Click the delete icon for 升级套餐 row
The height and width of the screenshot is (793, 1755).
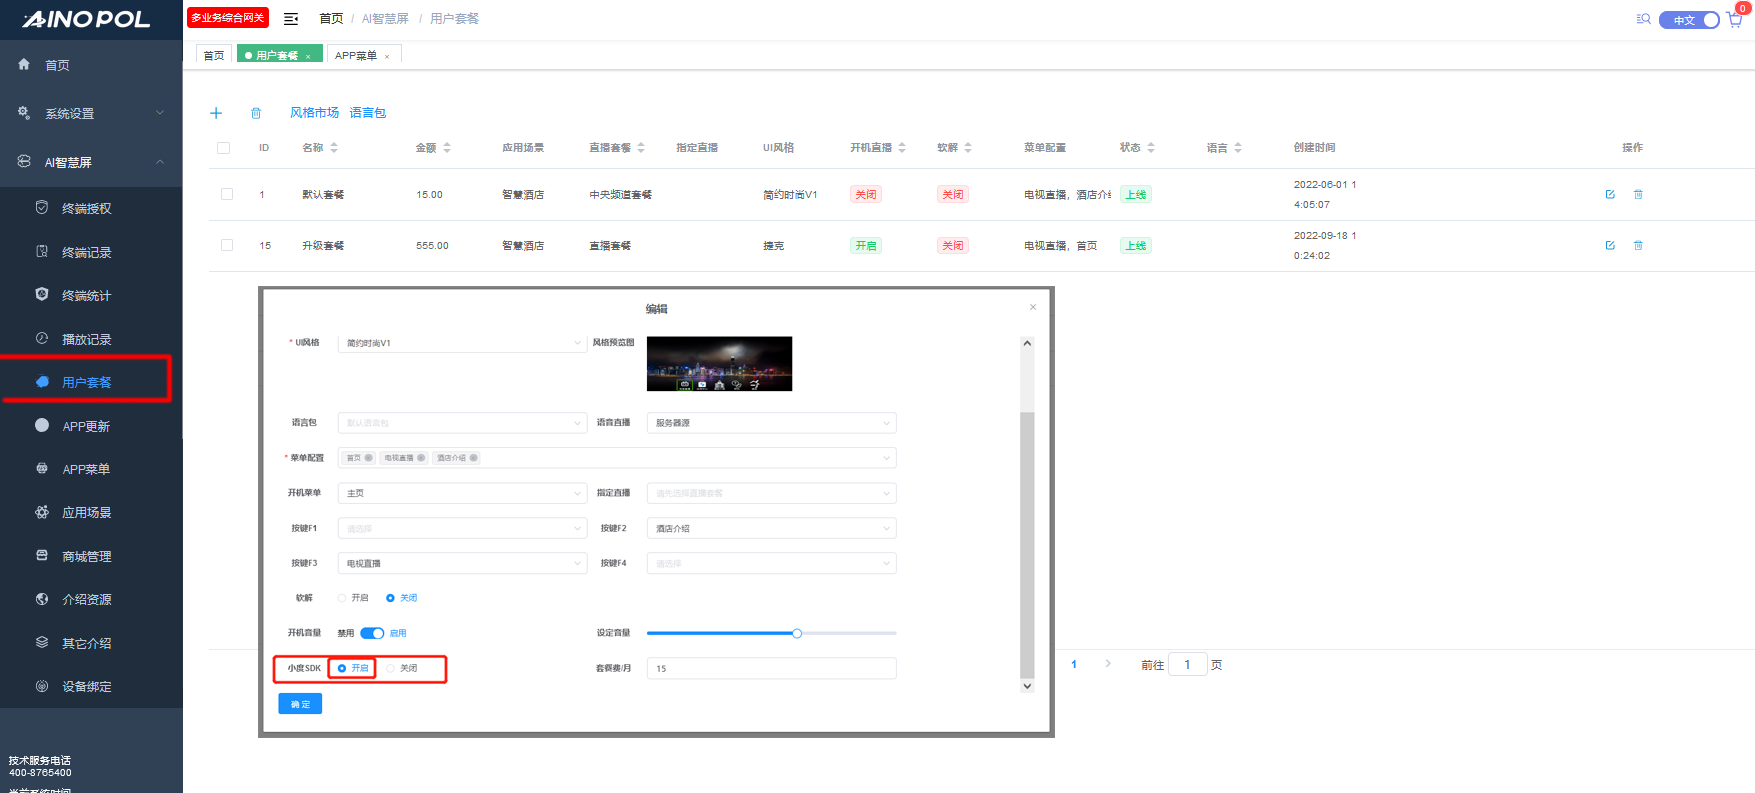tap(1638, 246)
